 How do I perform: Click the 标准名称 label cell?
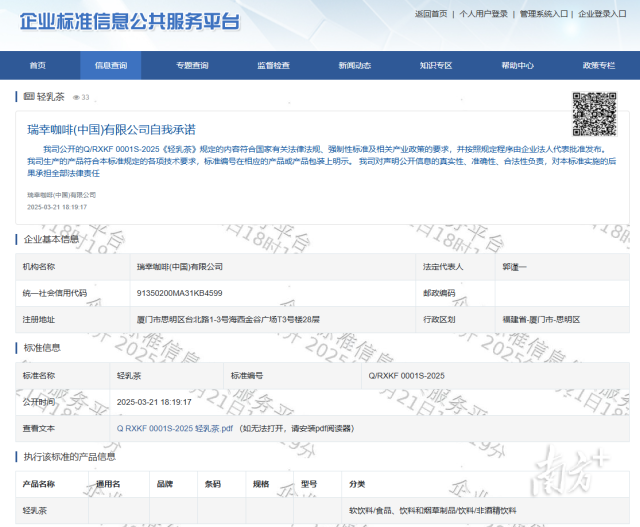pos(62,376)
